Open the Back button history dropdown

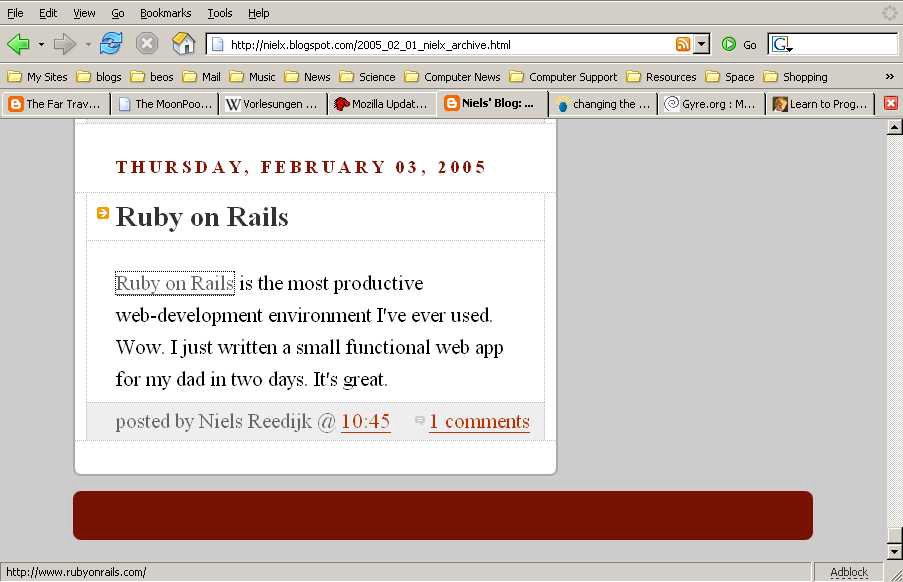pos(41,44)
